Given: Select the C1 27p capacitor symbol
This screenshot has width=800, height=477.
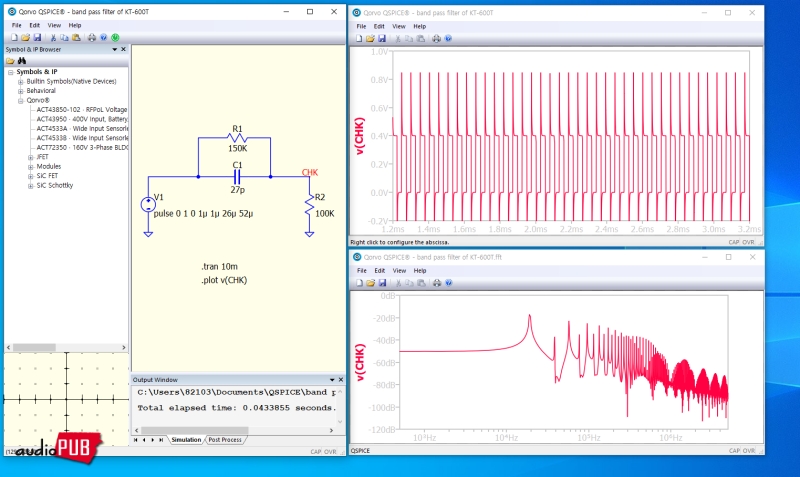Looking at the screenshot, I should click(237, 177).
